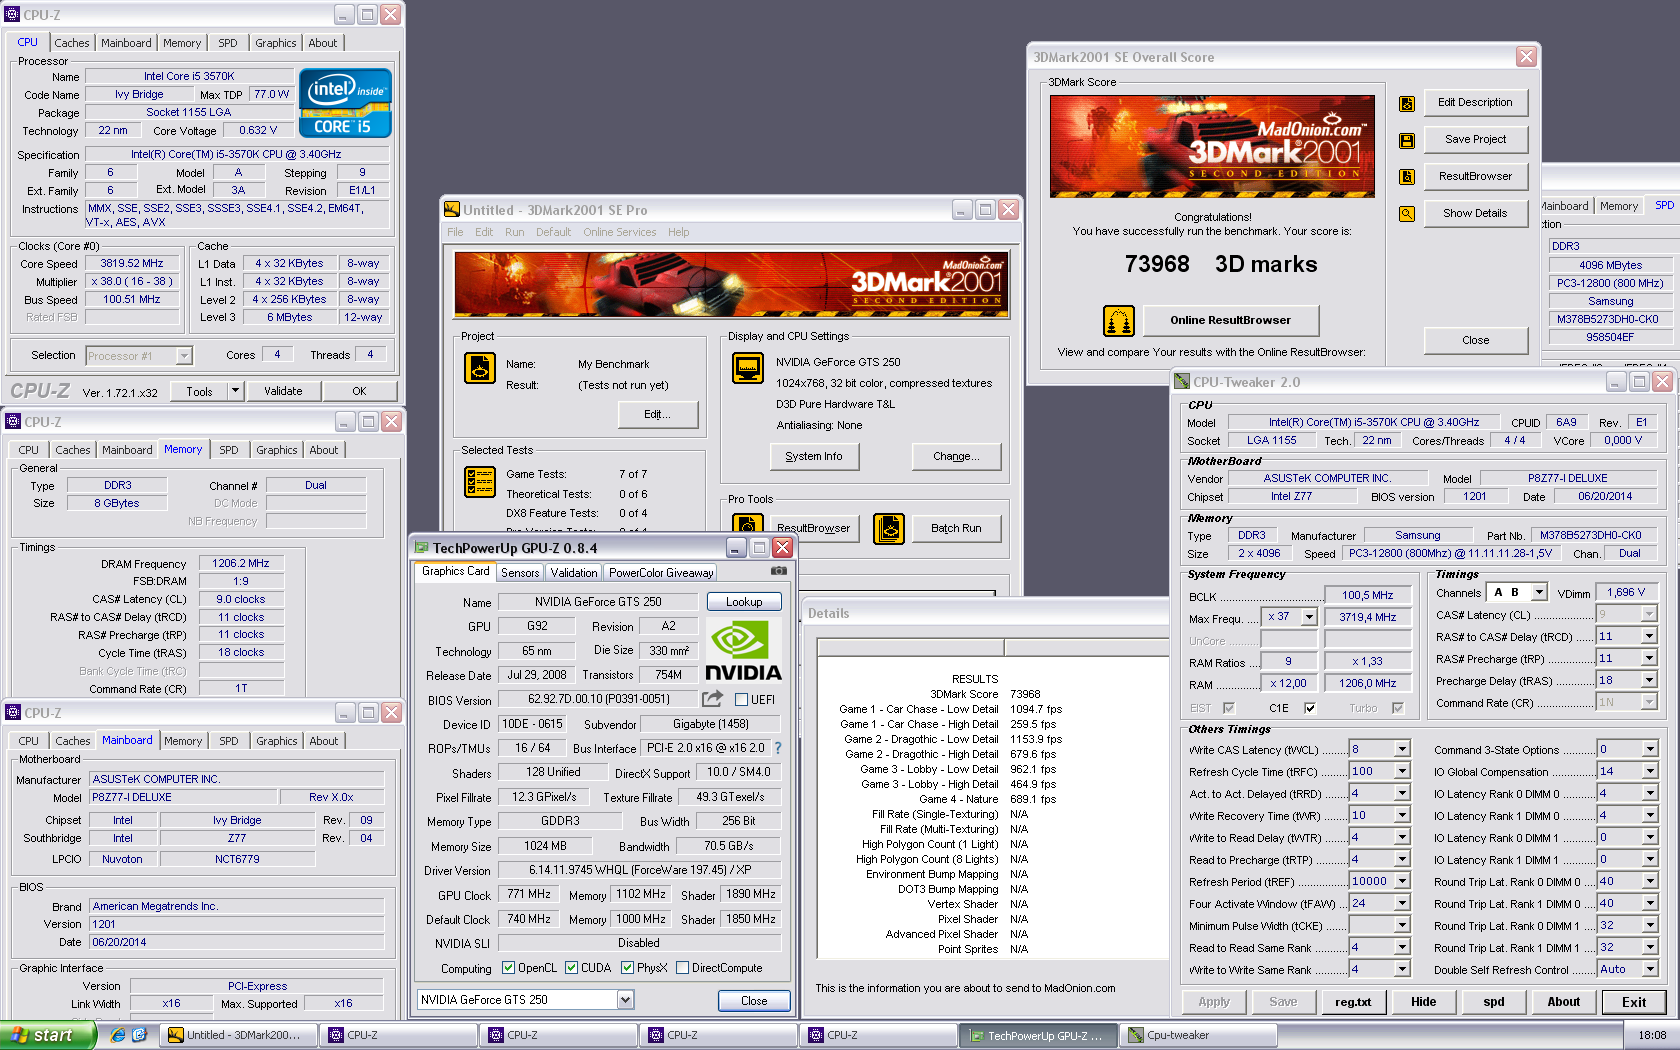Screen dimensions: 1680x1050
Task: Open the PowerColor Giveaway tab
Action: (x=661, y=573)
